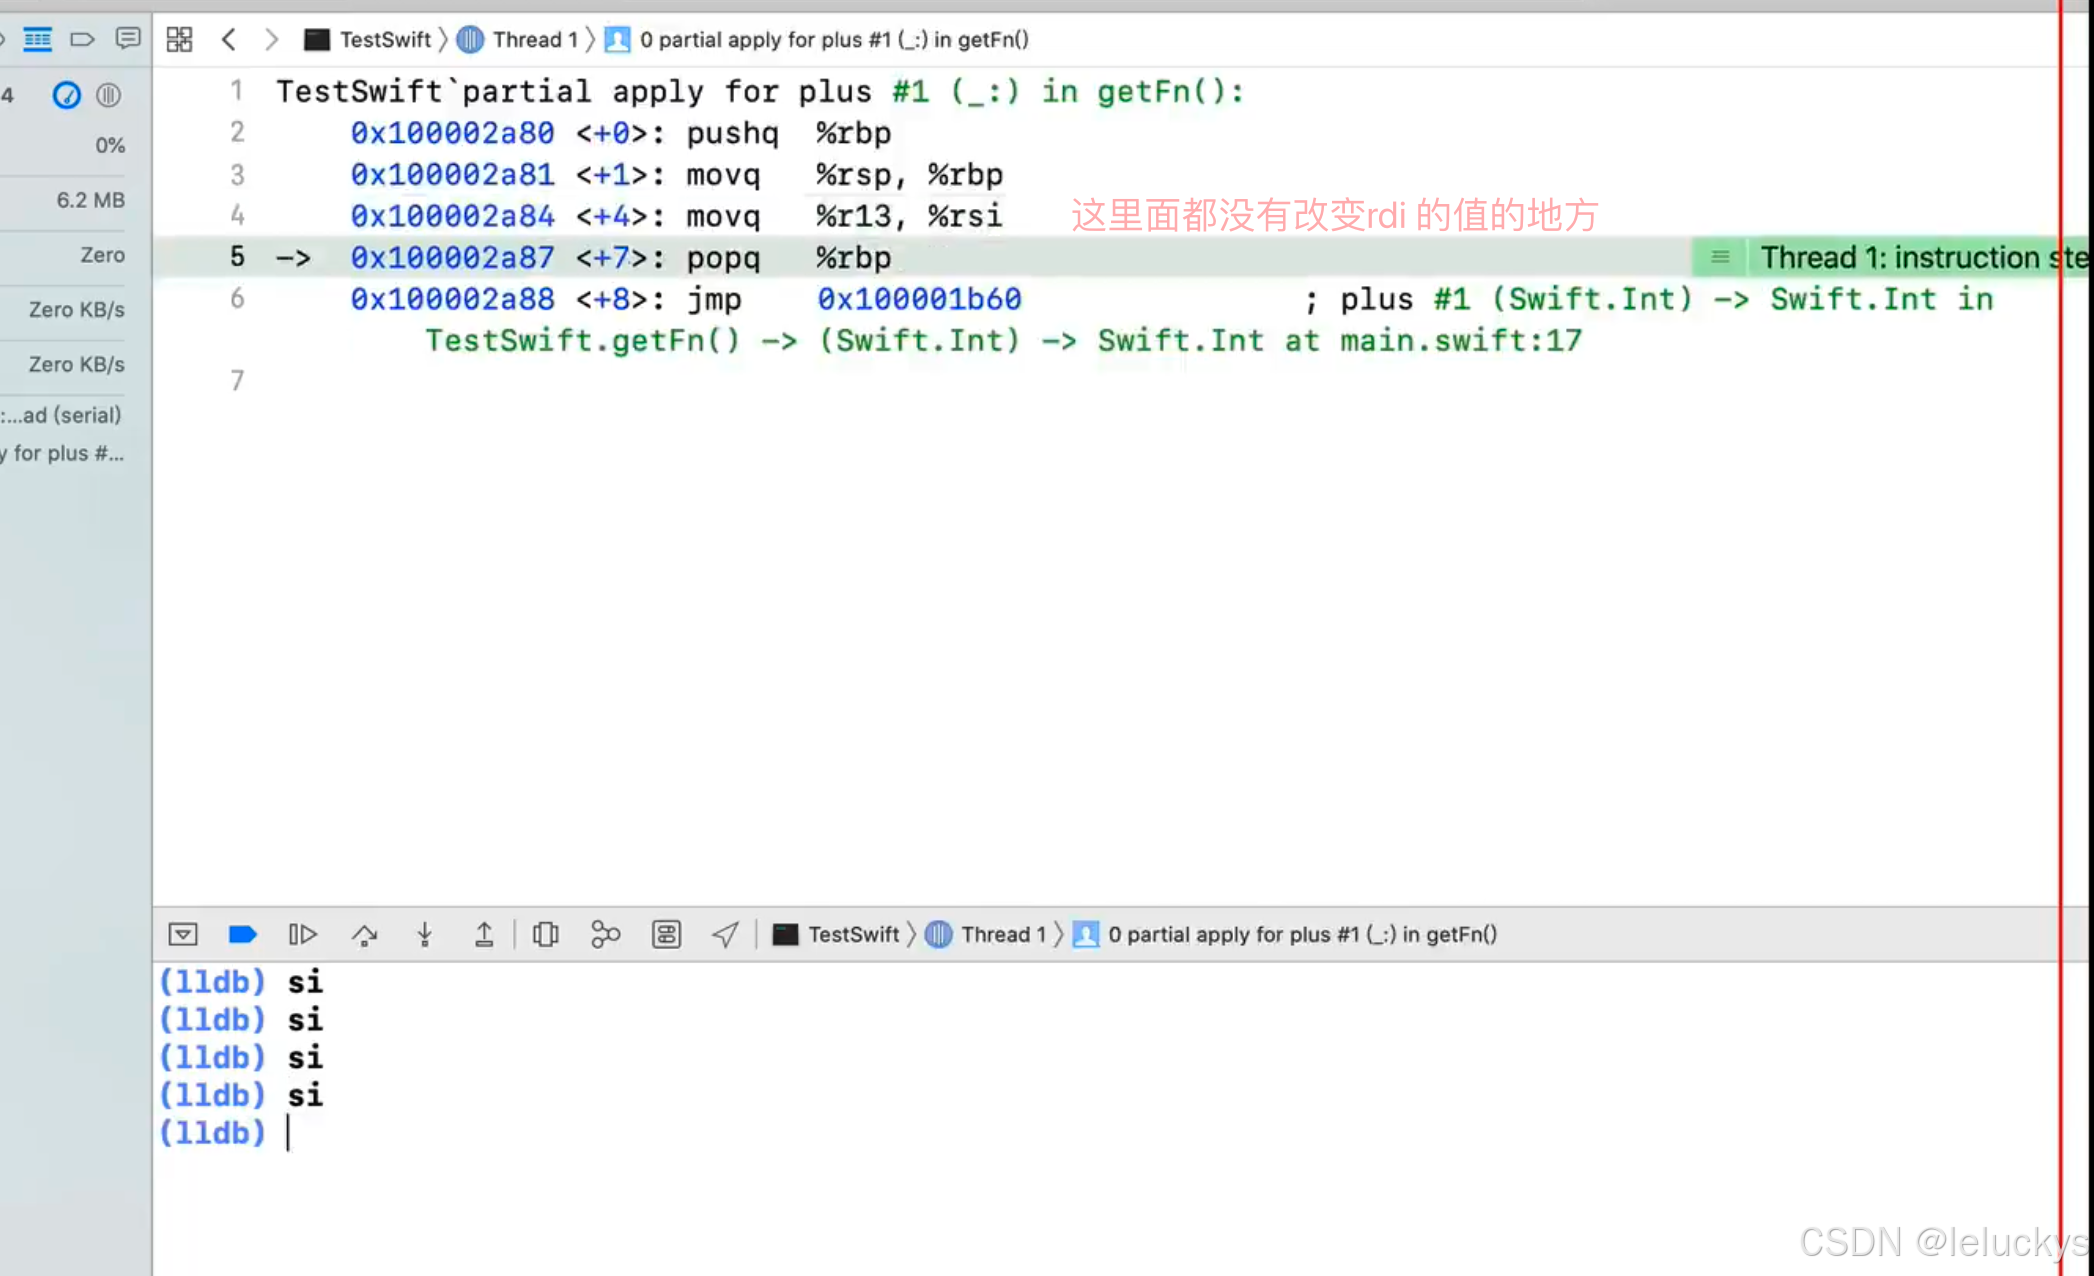Click the Continue program execution button
The image size is (2094, 1276).
pos(302,934)
